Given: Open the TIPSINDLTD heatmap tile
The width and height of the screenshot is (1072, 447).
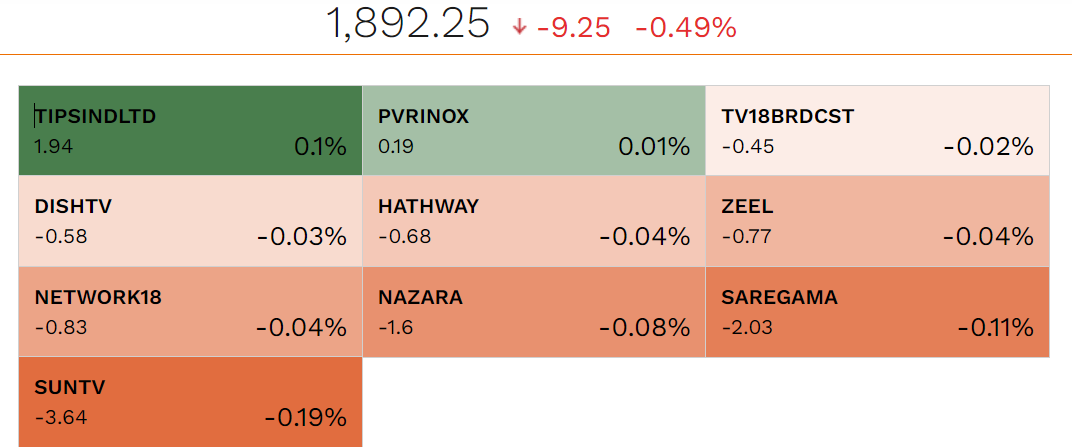Looking at the screenshot, I should 190,131.
